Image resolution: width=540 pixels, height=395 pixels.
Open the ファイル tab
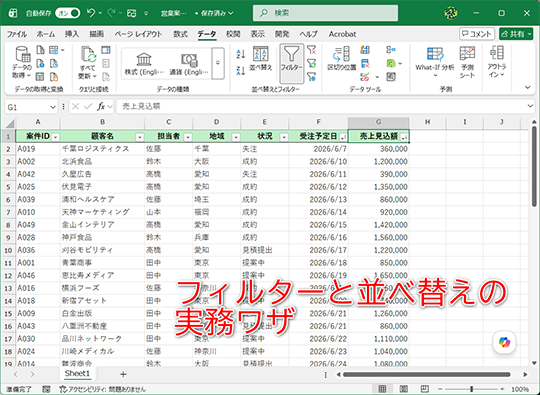coord(17,34)
